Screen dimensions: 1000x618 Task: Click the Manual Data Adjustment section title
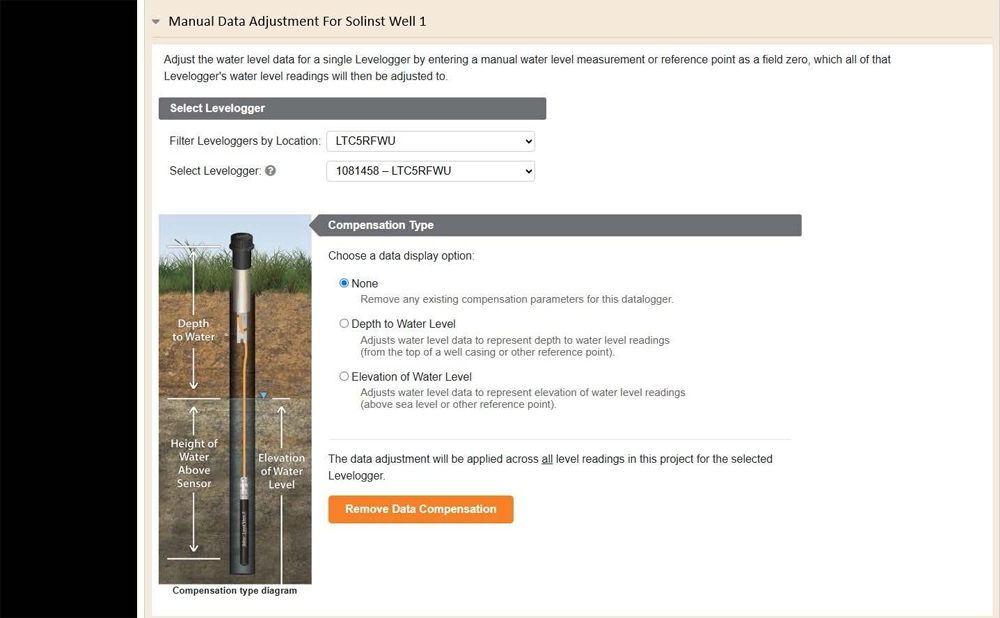pos(297,21)
